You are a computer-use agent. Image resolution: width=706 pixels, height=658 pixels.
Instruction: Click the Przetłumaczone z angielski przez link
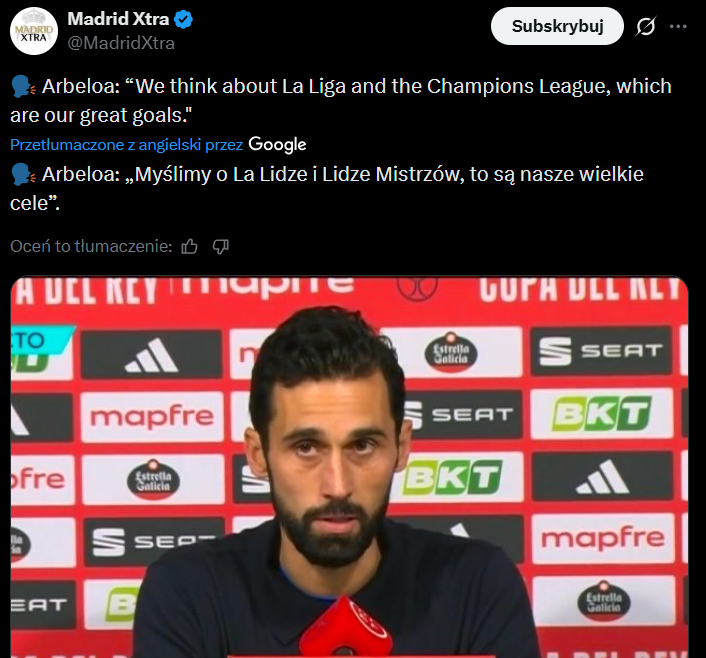click(x=127, y=145)
